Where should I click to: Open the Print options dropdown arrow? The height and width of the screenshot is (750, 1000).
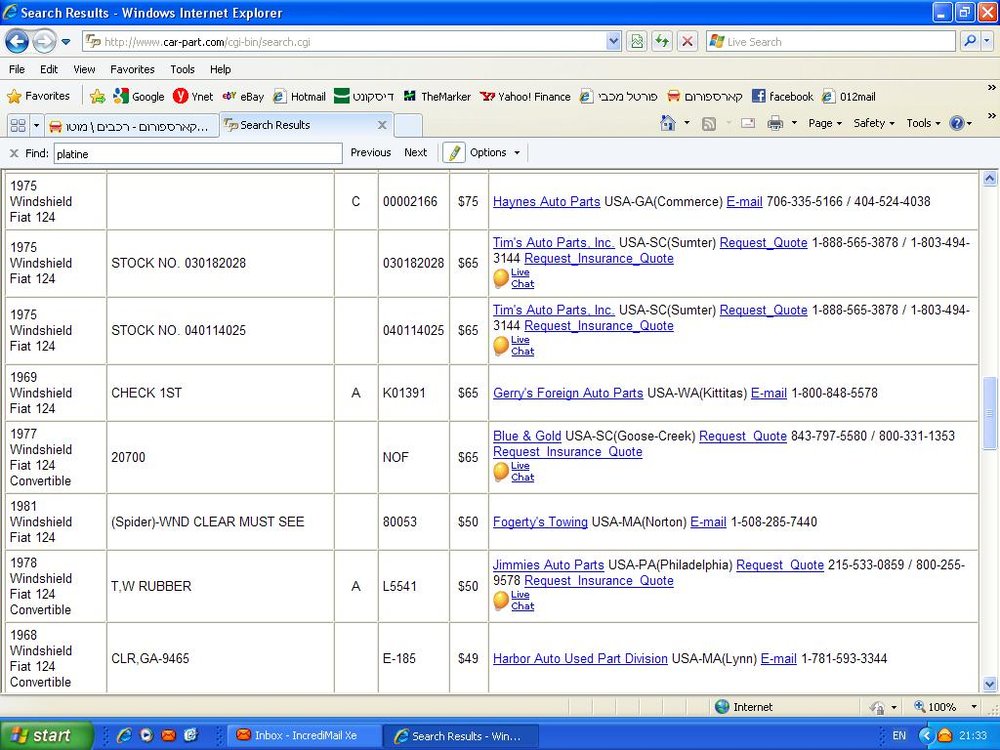click(794, 123)
